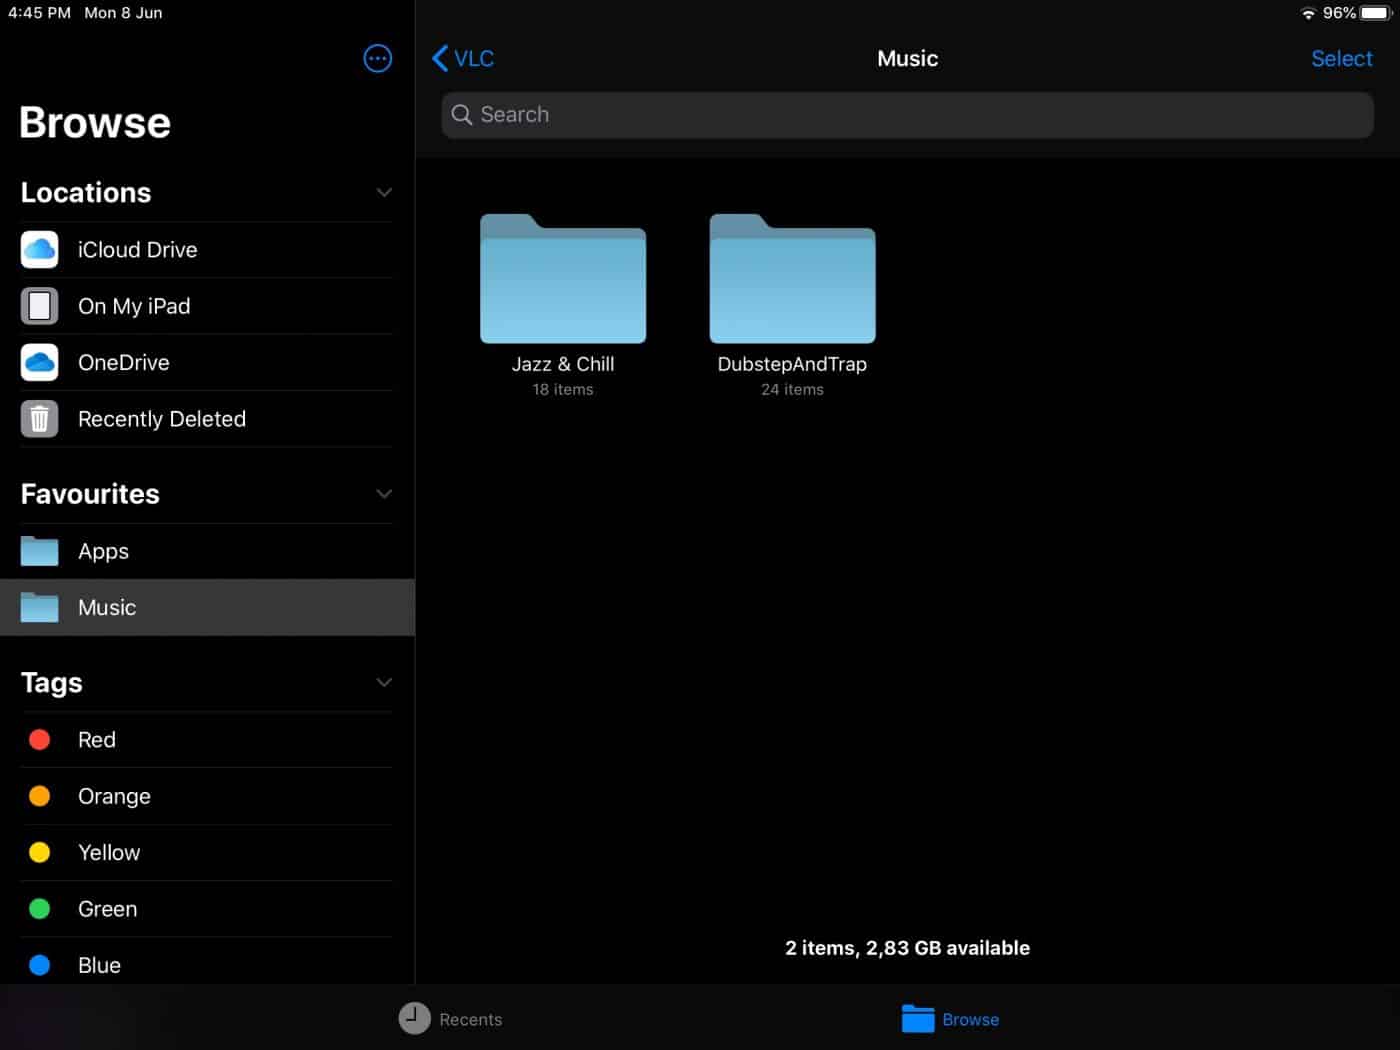Go back to VLC folder

pyautogui.click(x=463, y=59)
